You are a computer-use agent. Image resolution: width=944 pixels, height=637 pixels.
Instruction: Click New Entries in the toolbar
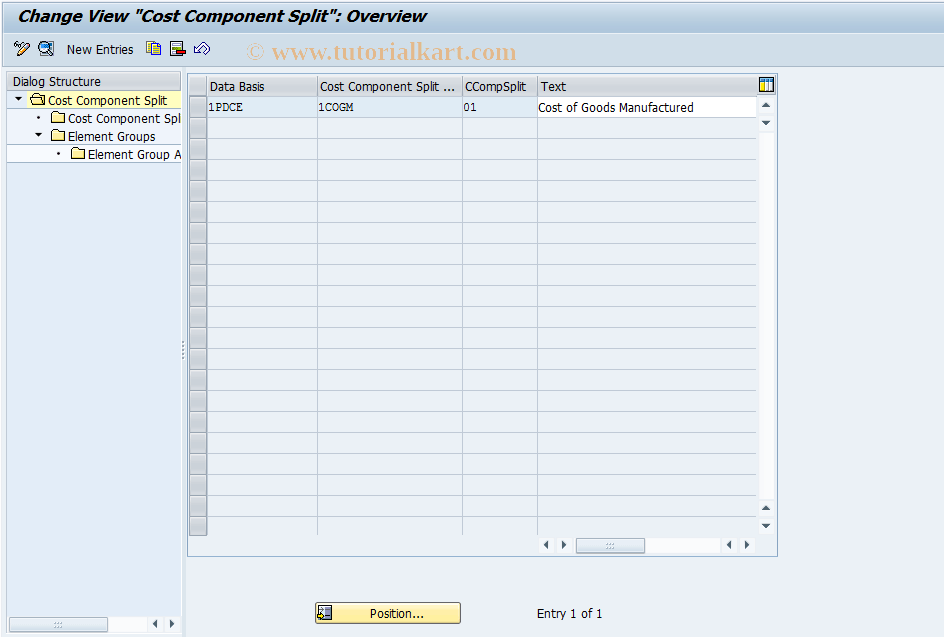[99, 49]
